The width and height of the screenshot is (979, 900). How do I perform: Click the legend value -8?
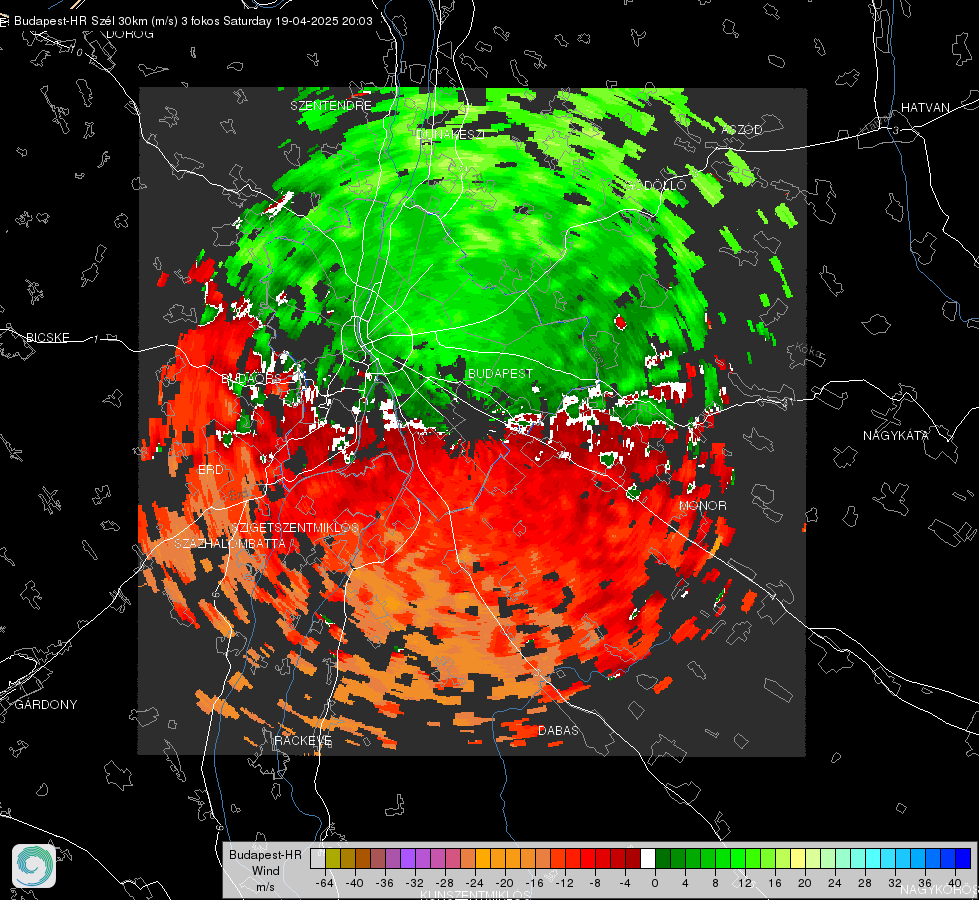pos(595,883)
